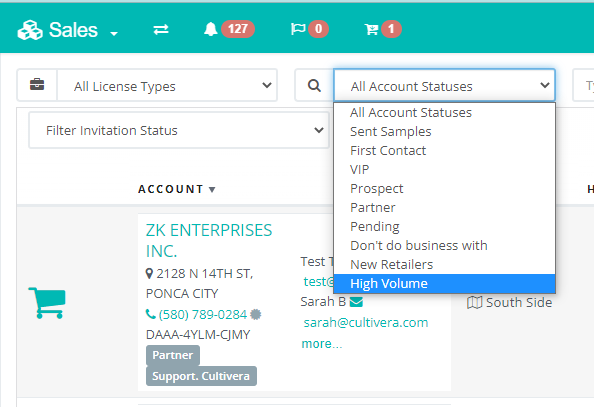Click license number DAAA-4YLM-CJMY
Screen dimensions: 594x407
[x=198, y=335]
